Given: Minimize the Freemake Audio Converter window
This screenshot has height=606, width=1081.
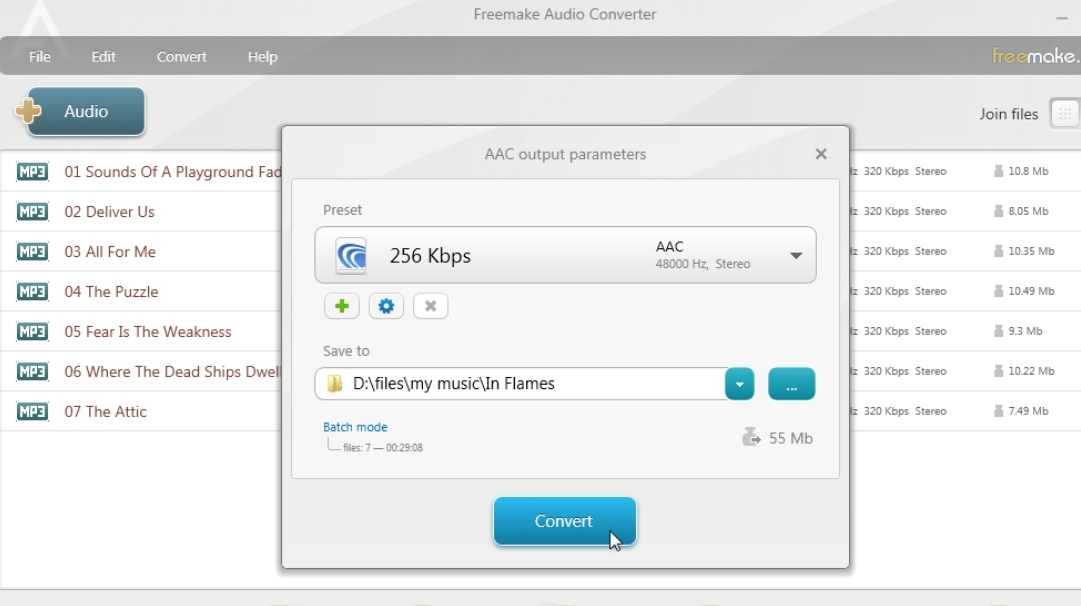Looking at the screenshot, I should (x=1062, y=18).
